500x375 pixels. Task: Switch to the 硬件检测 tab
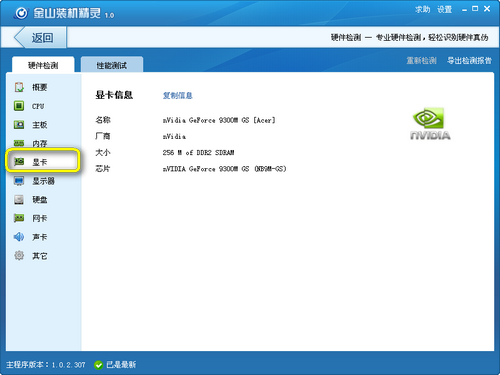click(x=43, y=65)
